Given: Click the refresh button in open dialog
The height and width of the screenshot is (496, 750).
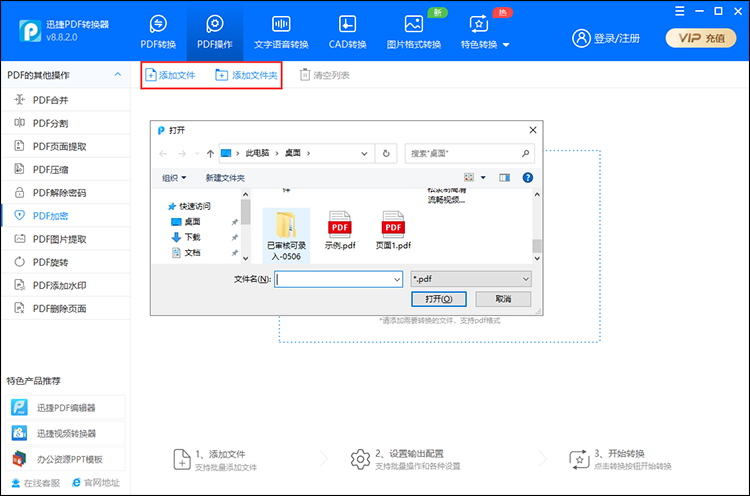Looking at the screenshot, I should (386, 154).
